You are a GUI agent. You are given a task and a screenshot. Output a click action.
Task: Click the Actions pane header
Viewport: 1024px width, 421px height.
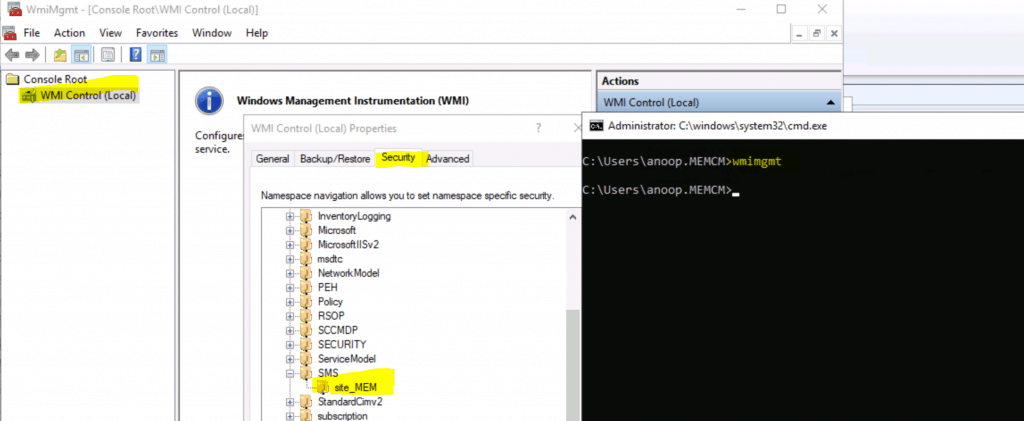click(x=718, y=81)
